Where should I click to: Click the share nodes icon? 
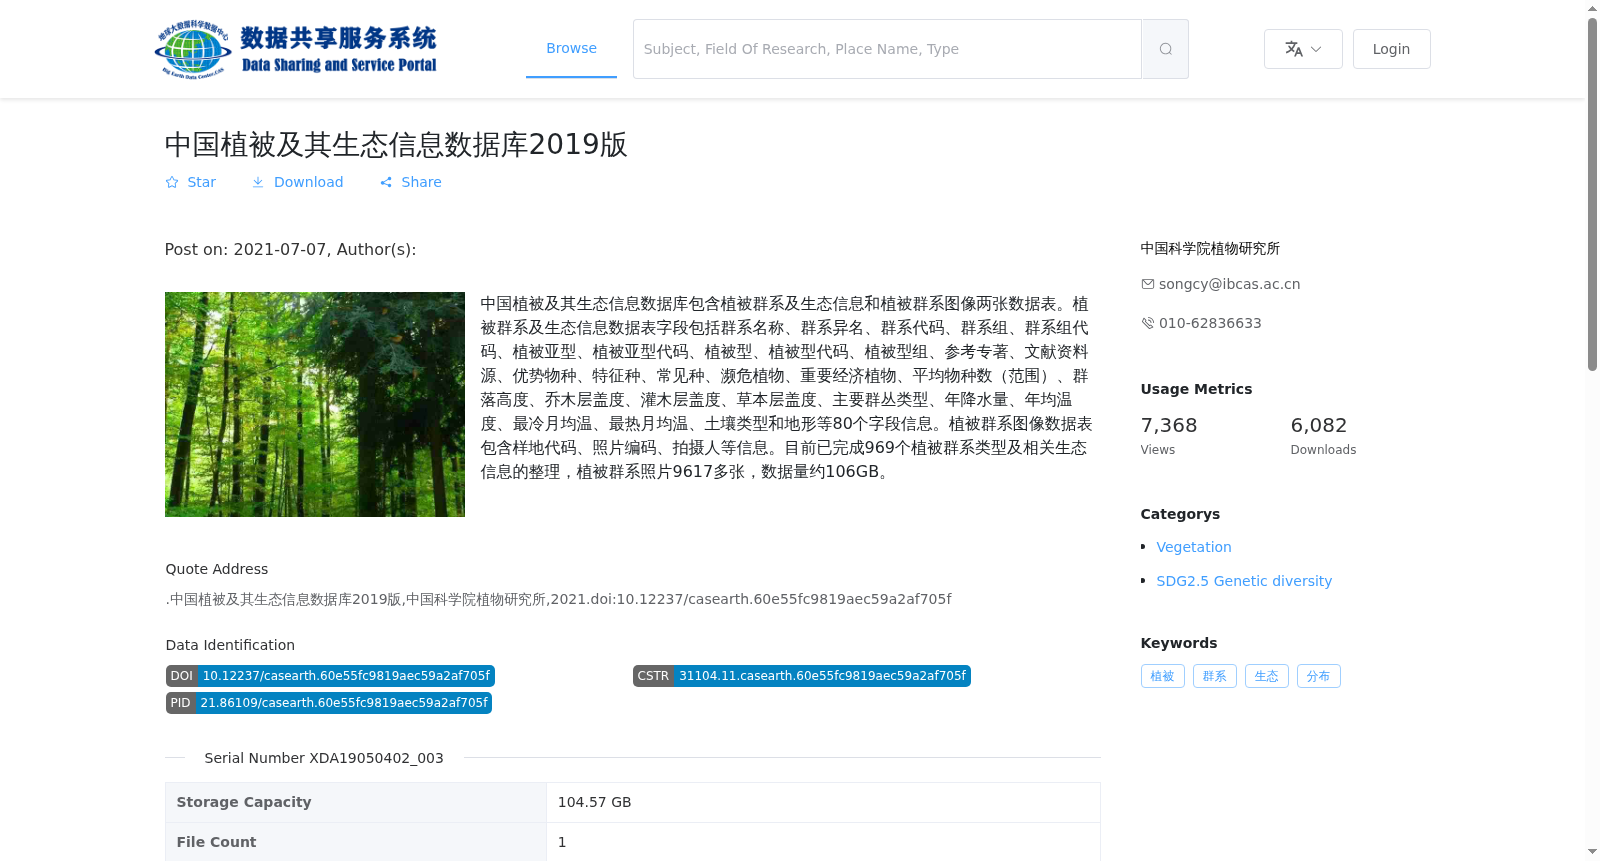[386, 182]
